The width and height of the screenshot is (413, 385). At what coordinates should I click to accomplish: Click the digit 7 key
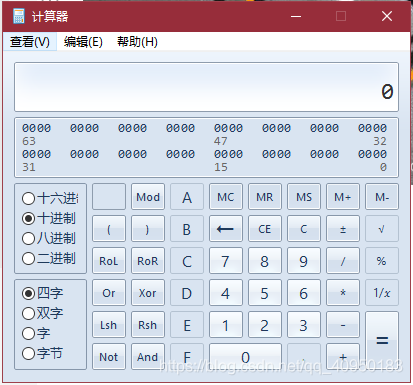pos(226,261)
